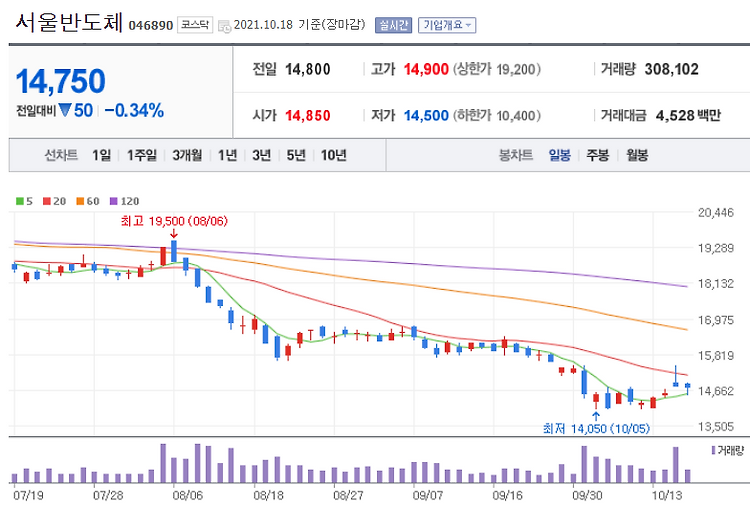
Task: Click the 고가 value 14,900
Action: click(x=426, y=69)
